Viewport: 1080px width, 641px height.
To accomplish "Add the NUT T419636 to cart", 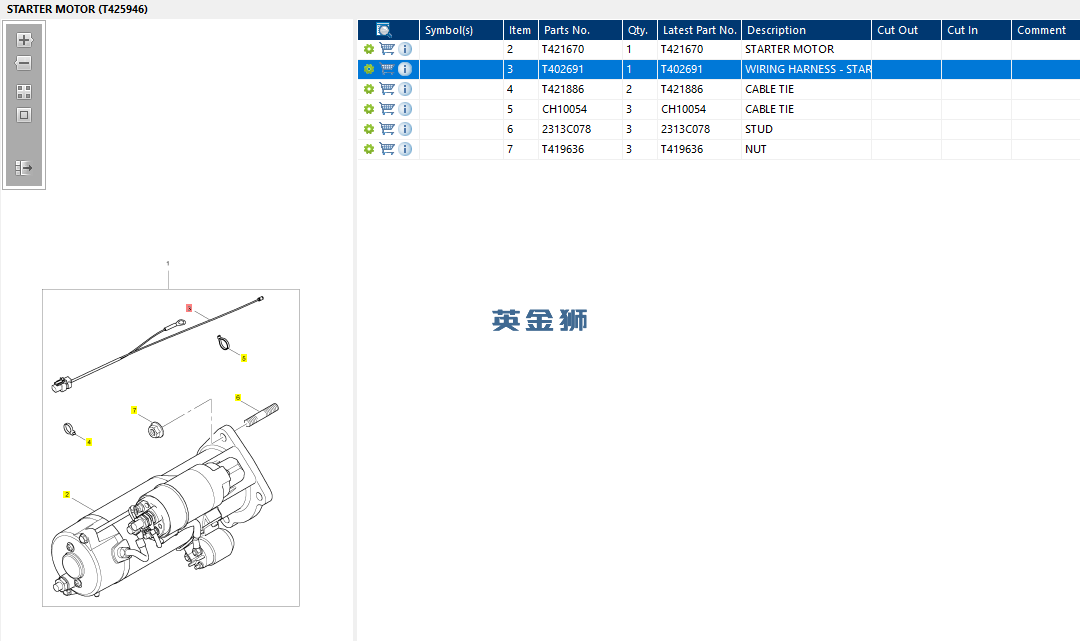I will pyautogui.click(x=387, y=149).
